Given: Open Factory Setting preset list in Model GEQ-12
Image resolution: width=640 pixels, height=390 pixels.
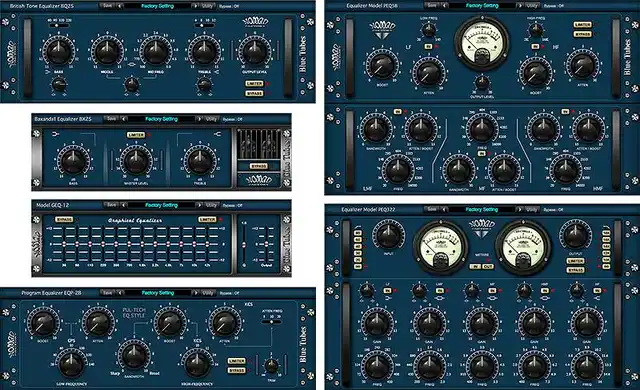Looking at the screenshot, I should pyautogui.click(x=162, y=205).
